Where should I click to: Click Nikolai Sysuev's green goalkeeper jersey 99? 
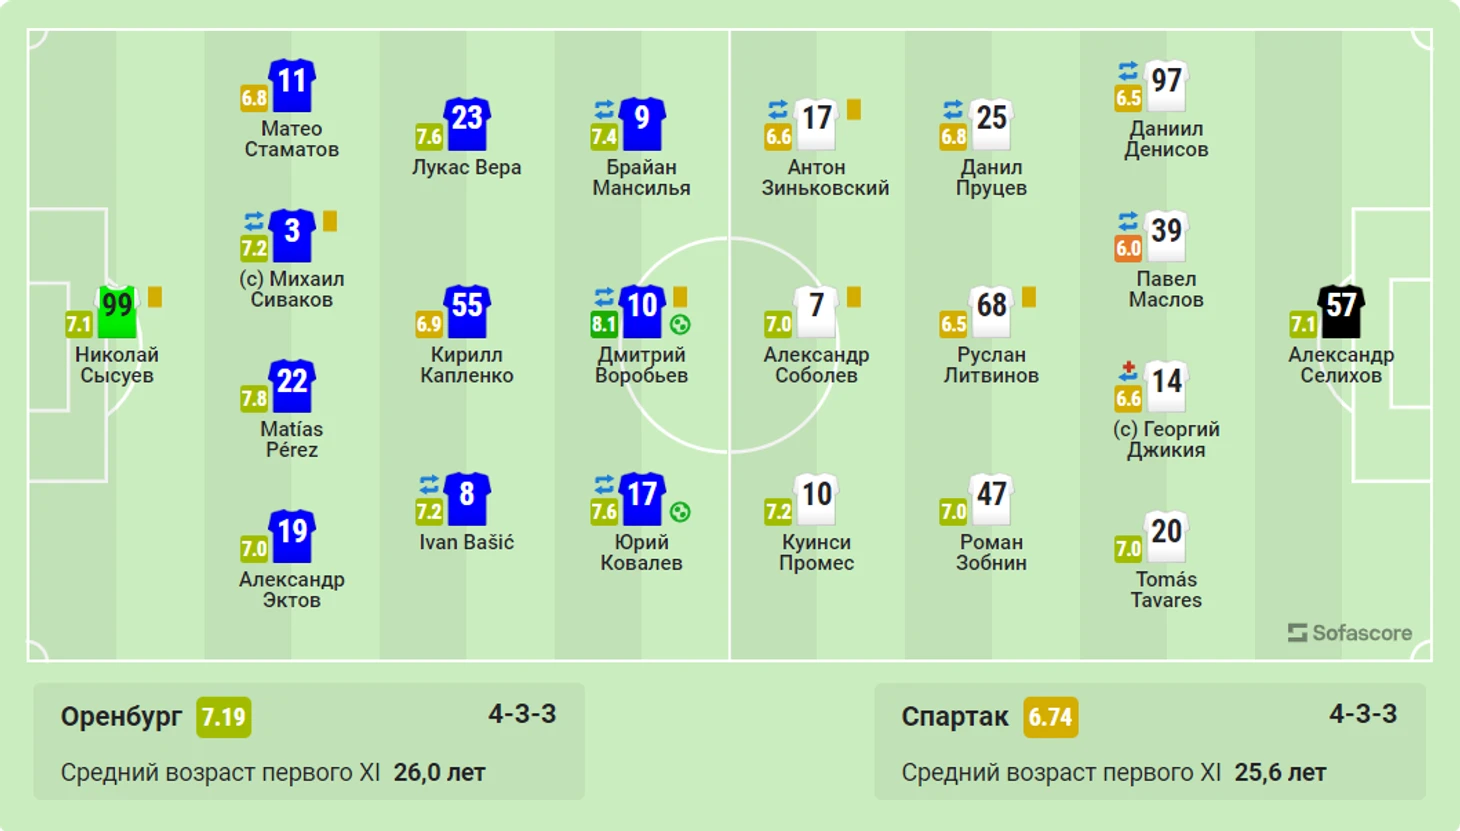tap(117, 310)
